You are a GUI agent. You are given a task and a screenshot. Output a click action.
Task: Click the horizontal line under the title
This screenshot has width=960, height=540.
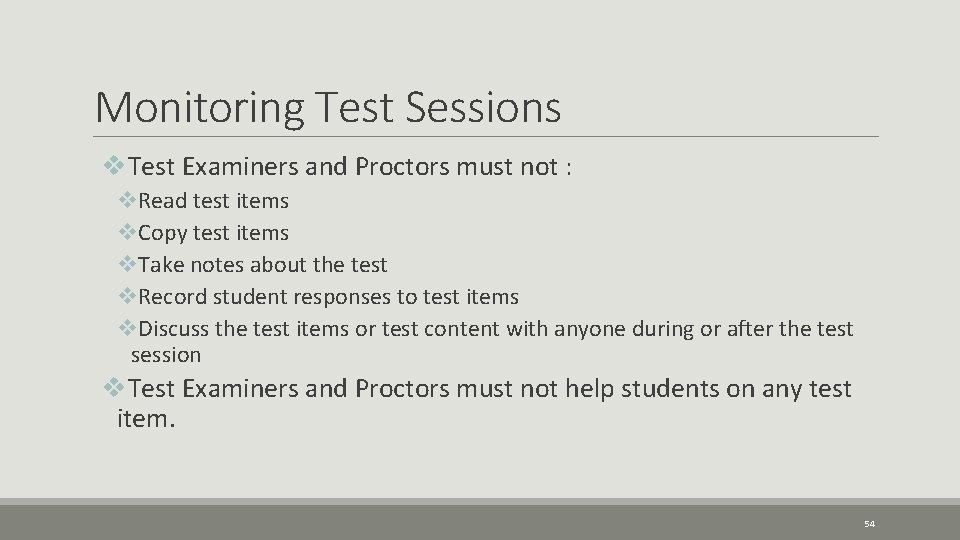pos(486,136)
